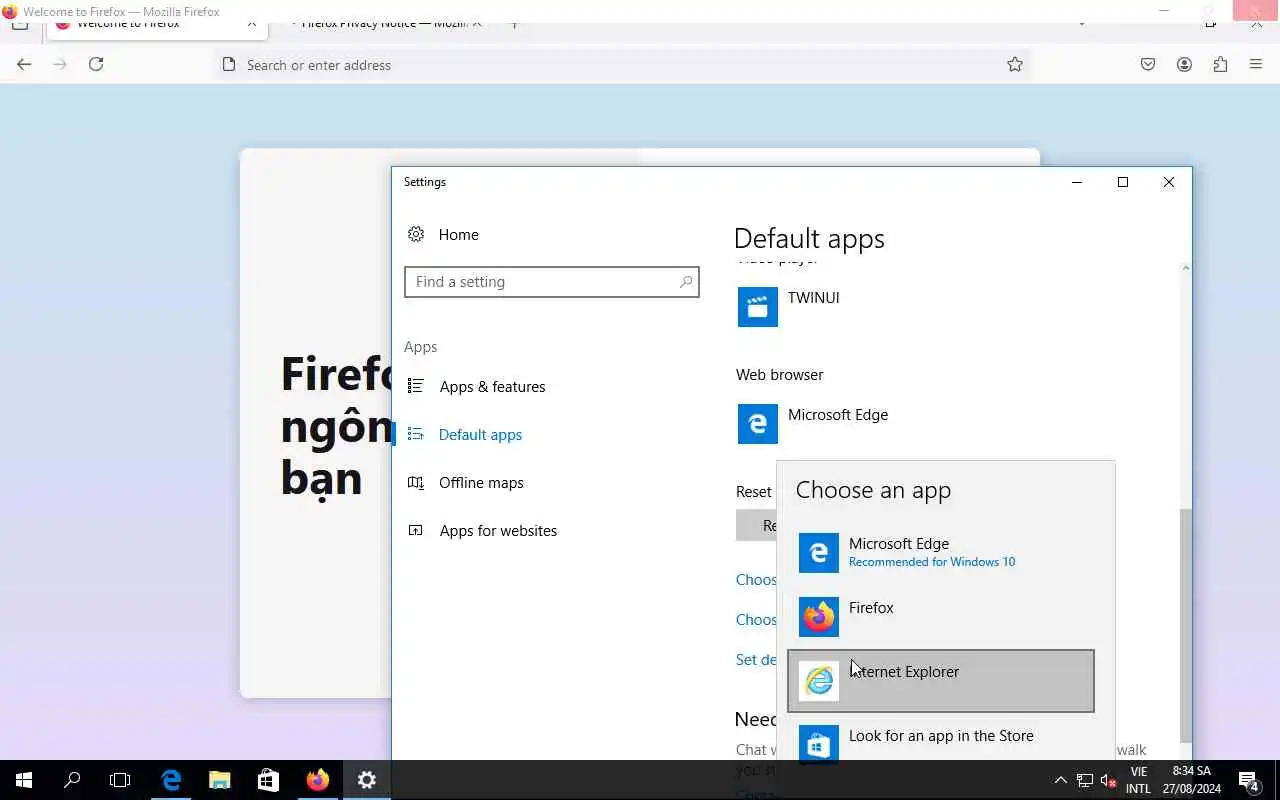The image size is (1280, 800).
Task: Click Edge icon in Choose an app popup
Action: pyautogui.click(x=818, y=553)
